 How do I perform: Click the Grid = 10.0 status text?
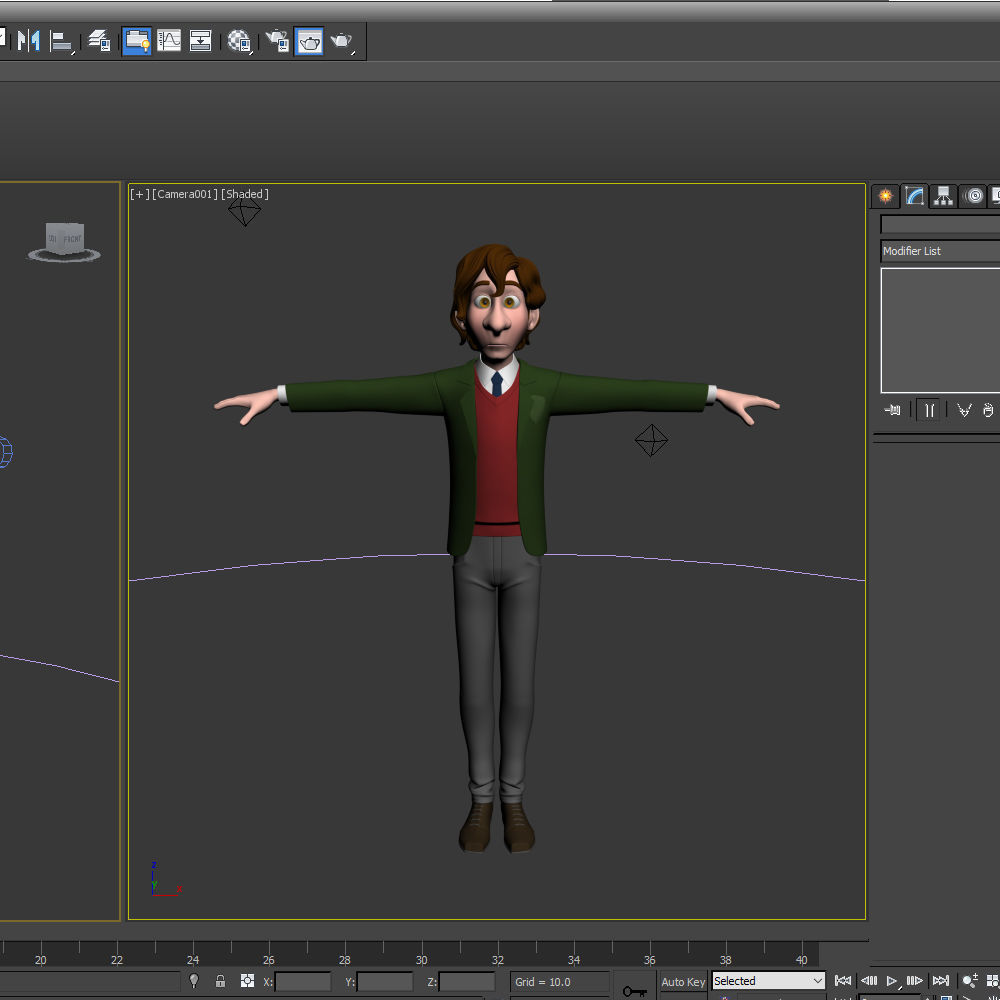coord(543,982)
